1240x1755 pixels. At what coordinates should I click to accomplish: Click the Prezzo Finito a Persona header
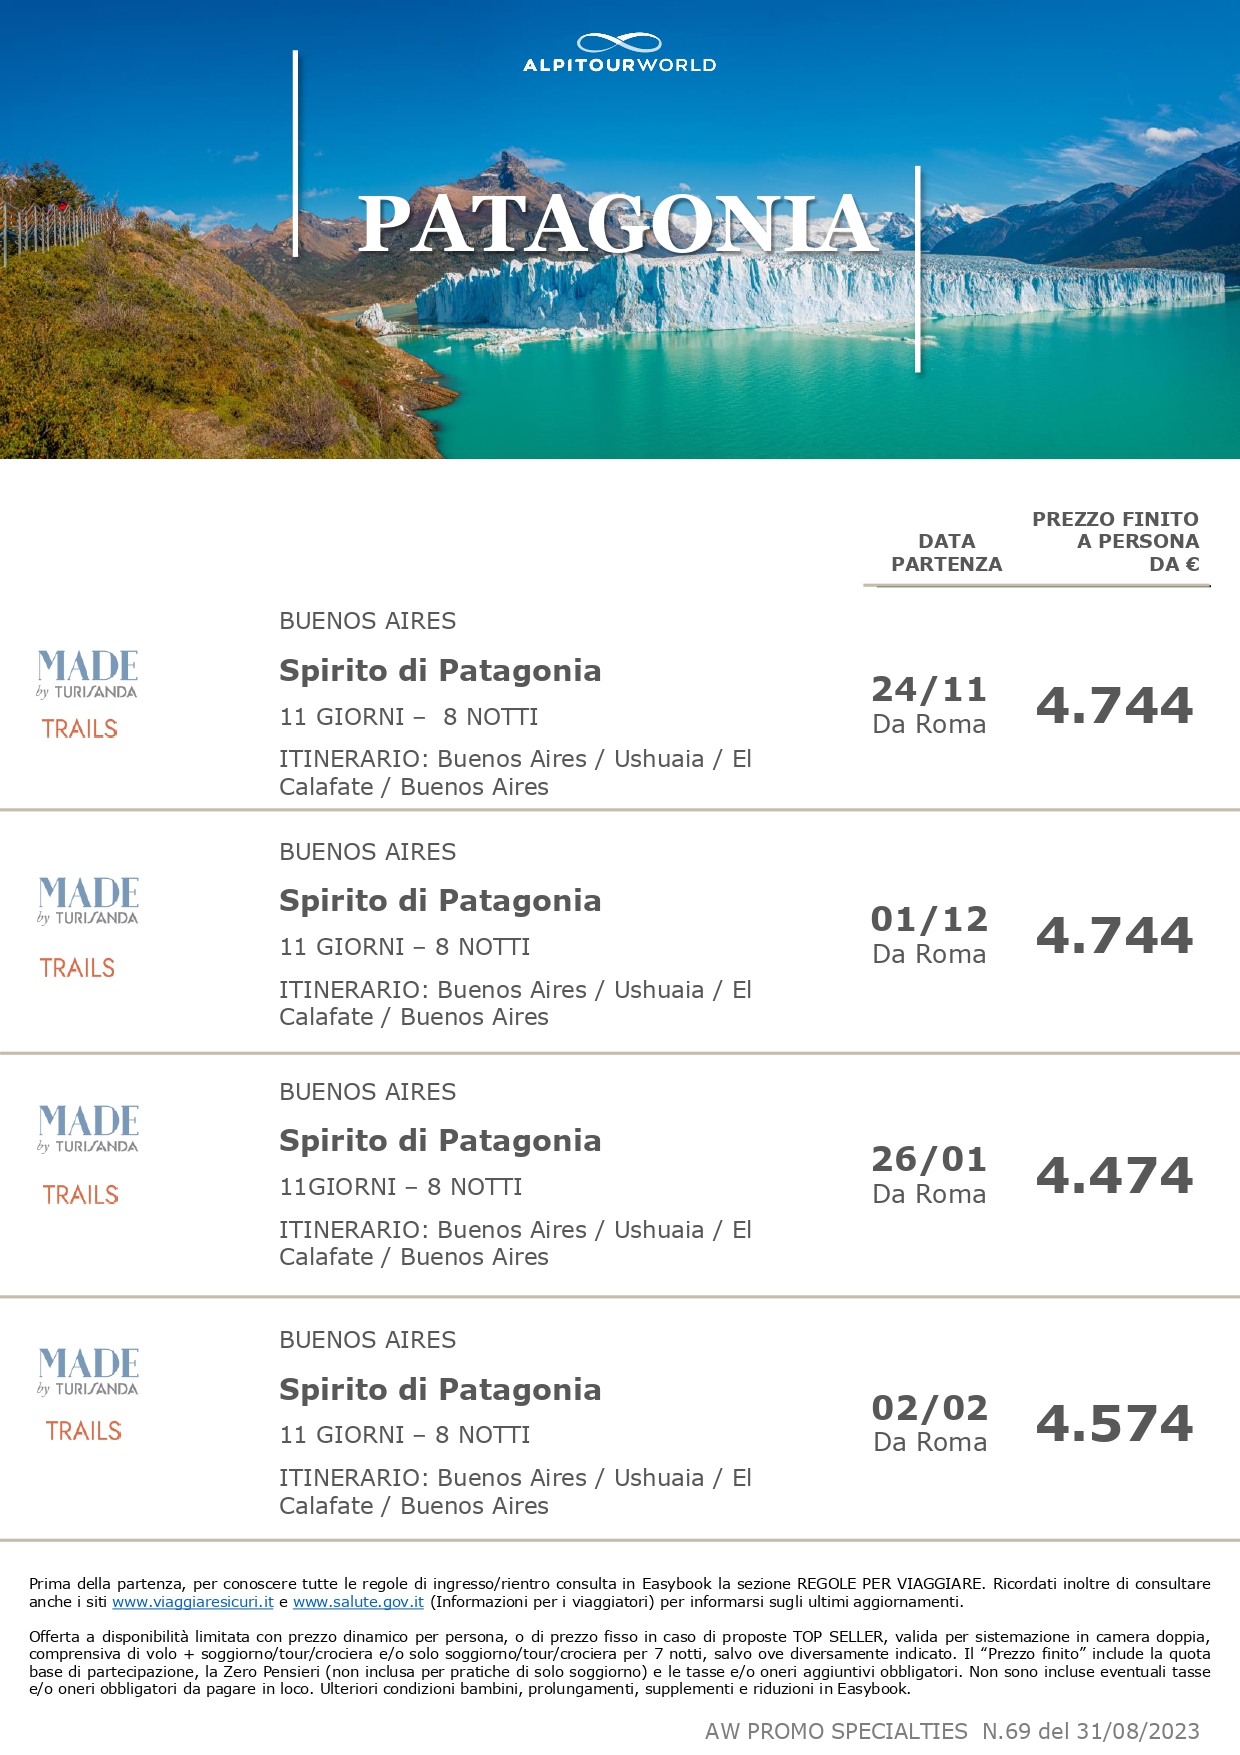1115,541
